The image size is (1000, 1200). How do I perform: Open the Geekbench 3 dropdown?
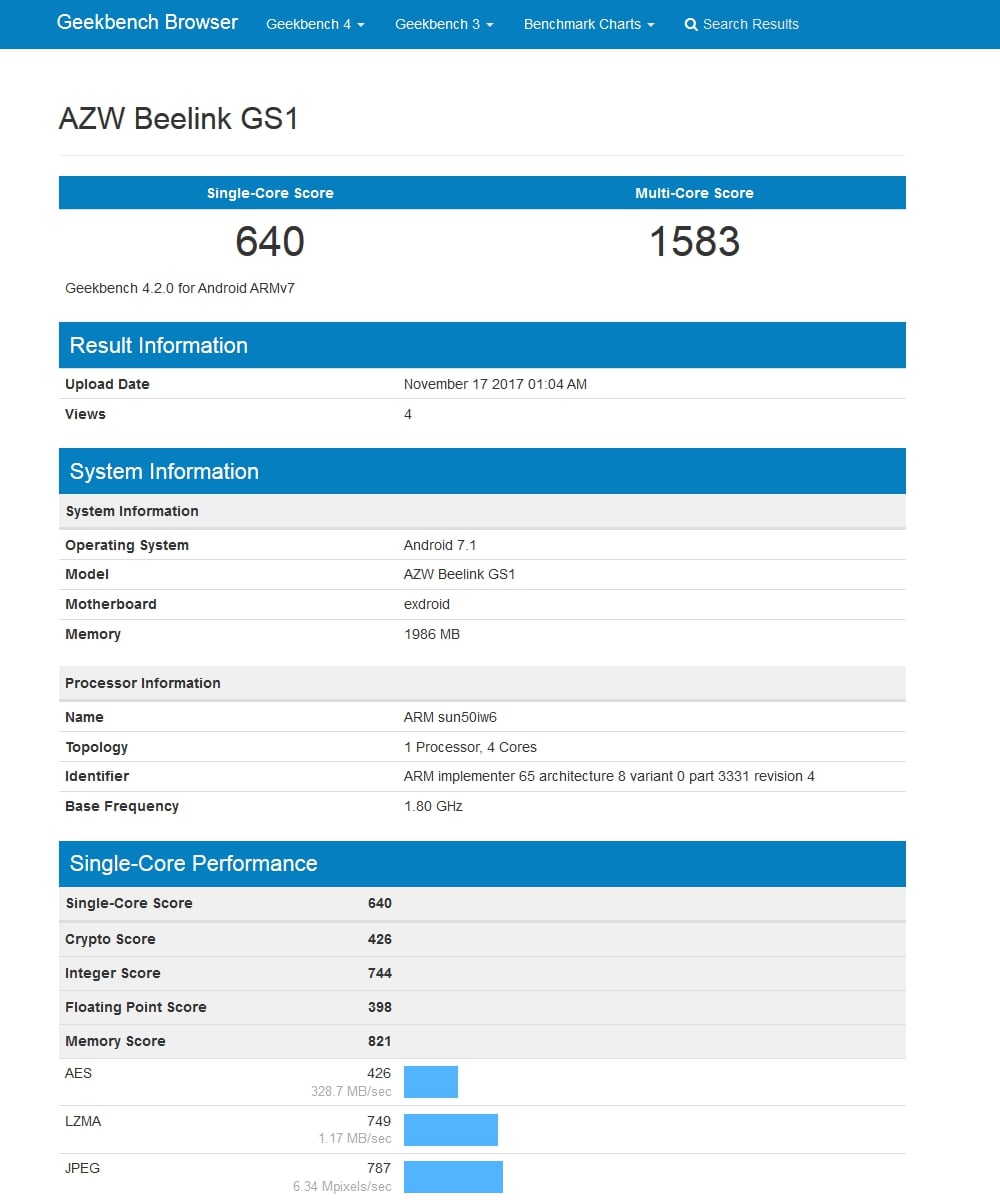(444, 24)
